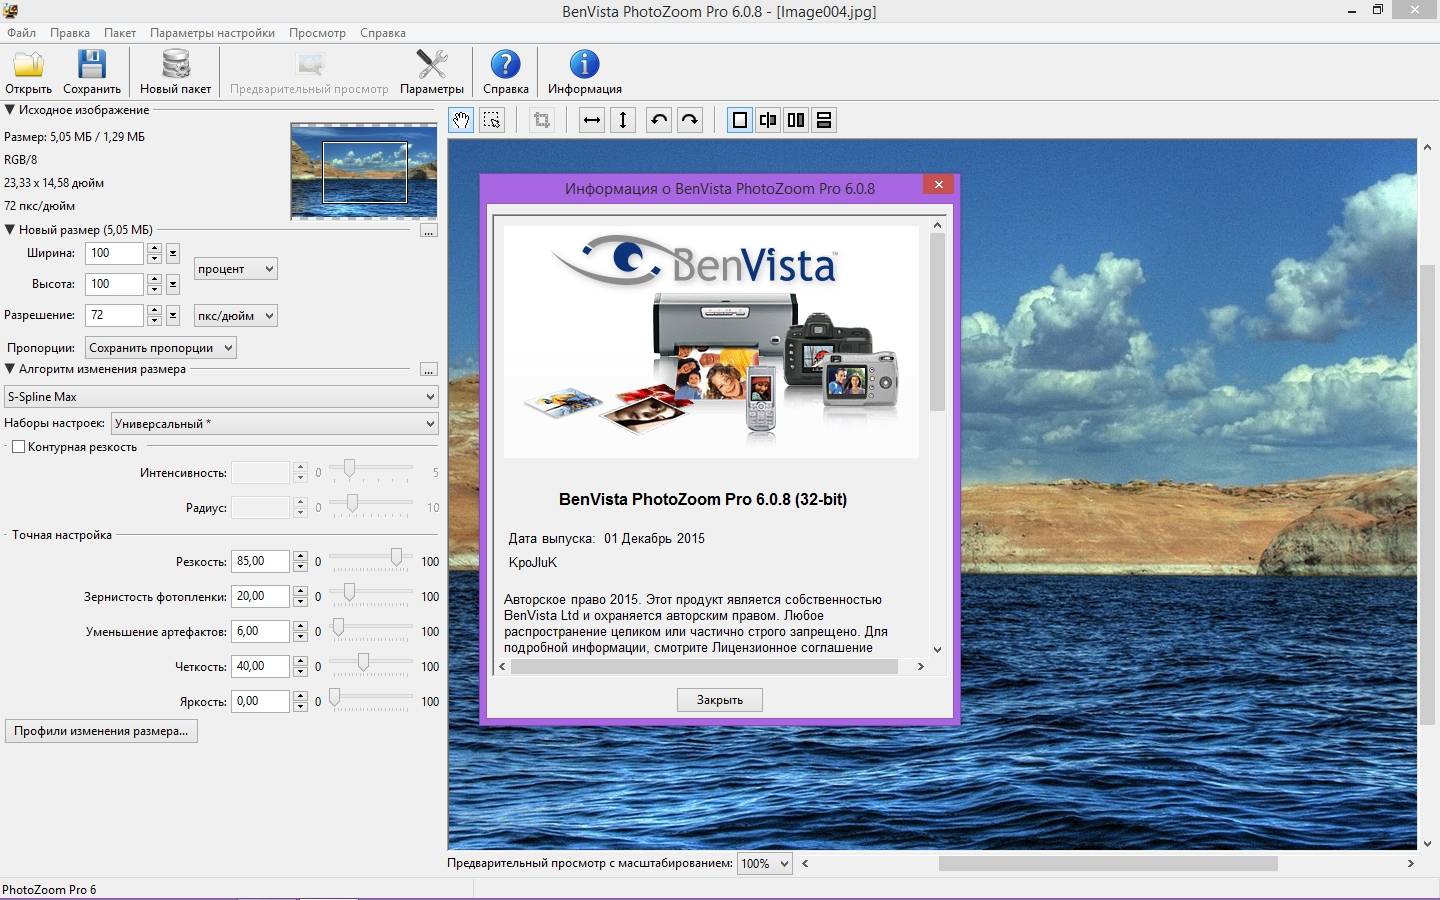The width and height of the screenshot is (1440, 900).
Task: Adjust the Резкость slider
Action: (x=396, y=557)
